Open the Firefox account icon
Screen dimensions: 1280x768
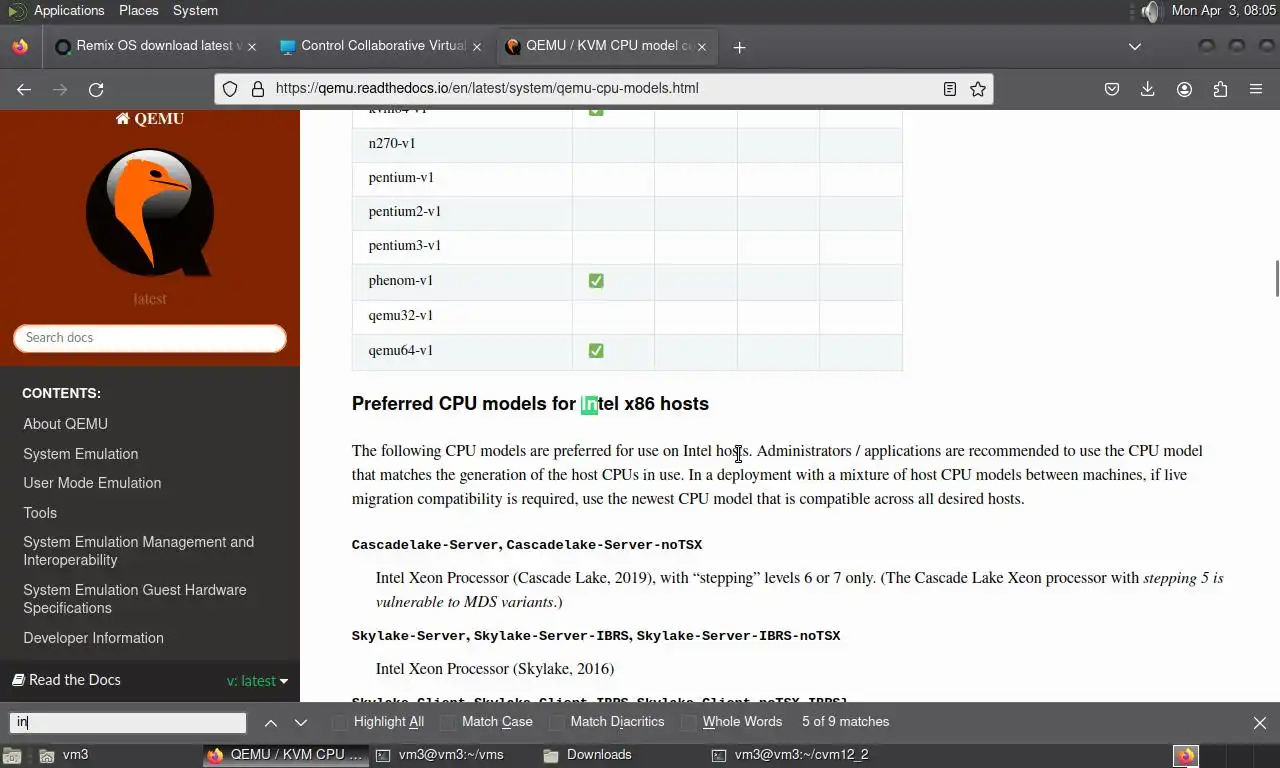[x=1184, y=89]
